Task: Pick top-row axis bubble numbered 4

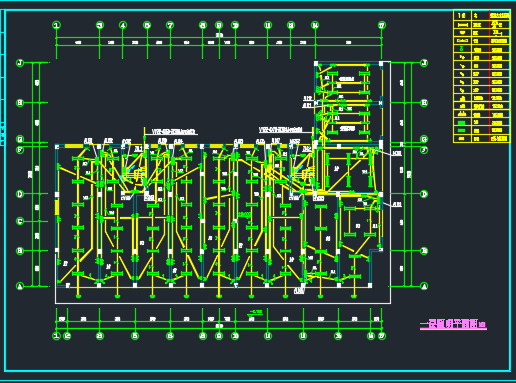Action: click(x=123, y=25)
